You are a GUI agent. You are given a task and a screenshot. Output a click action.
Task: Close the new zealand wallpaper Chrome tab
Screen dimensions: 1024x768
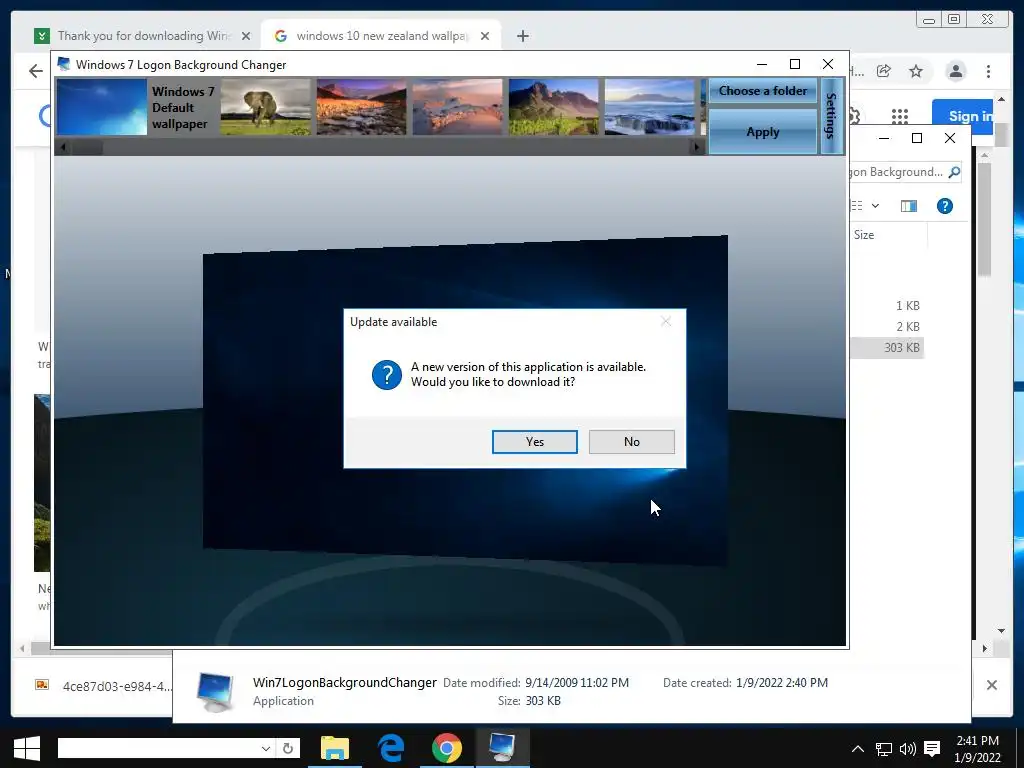(485, 36)
